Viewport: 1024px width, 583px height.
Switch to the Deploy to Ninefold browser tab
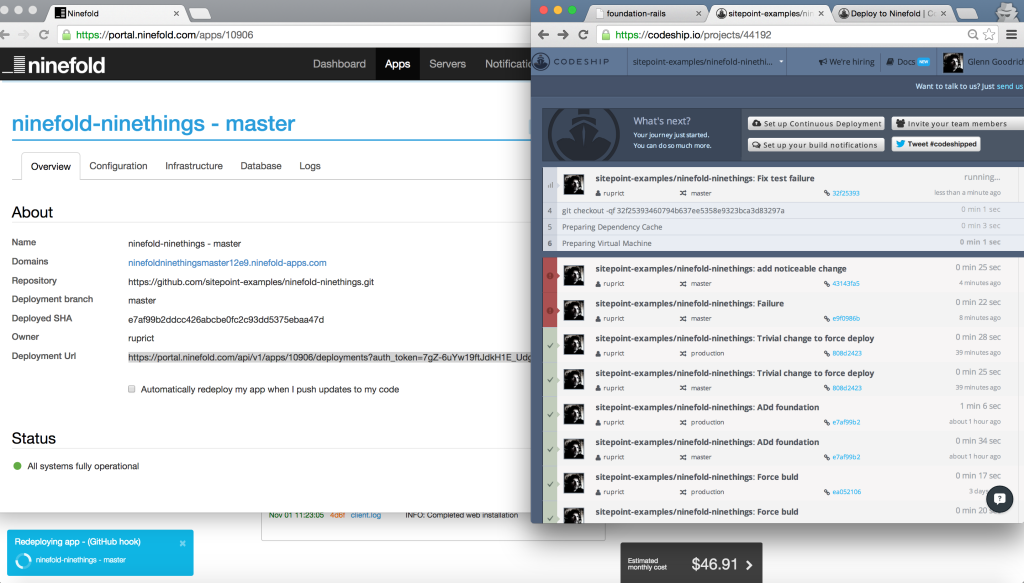pos(893,13)
